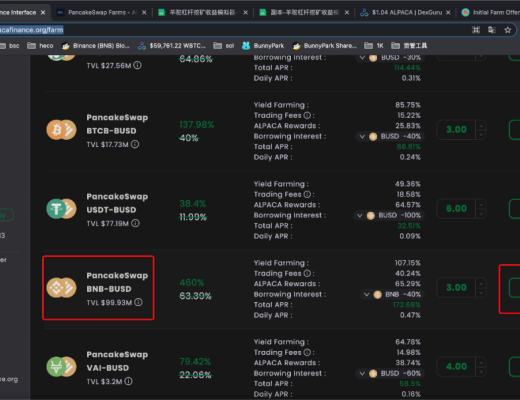The height and width of the screenshot is (400, 520).
Task: Click the 107.15% Yield Farming value
Action: [x=408, y=263]
